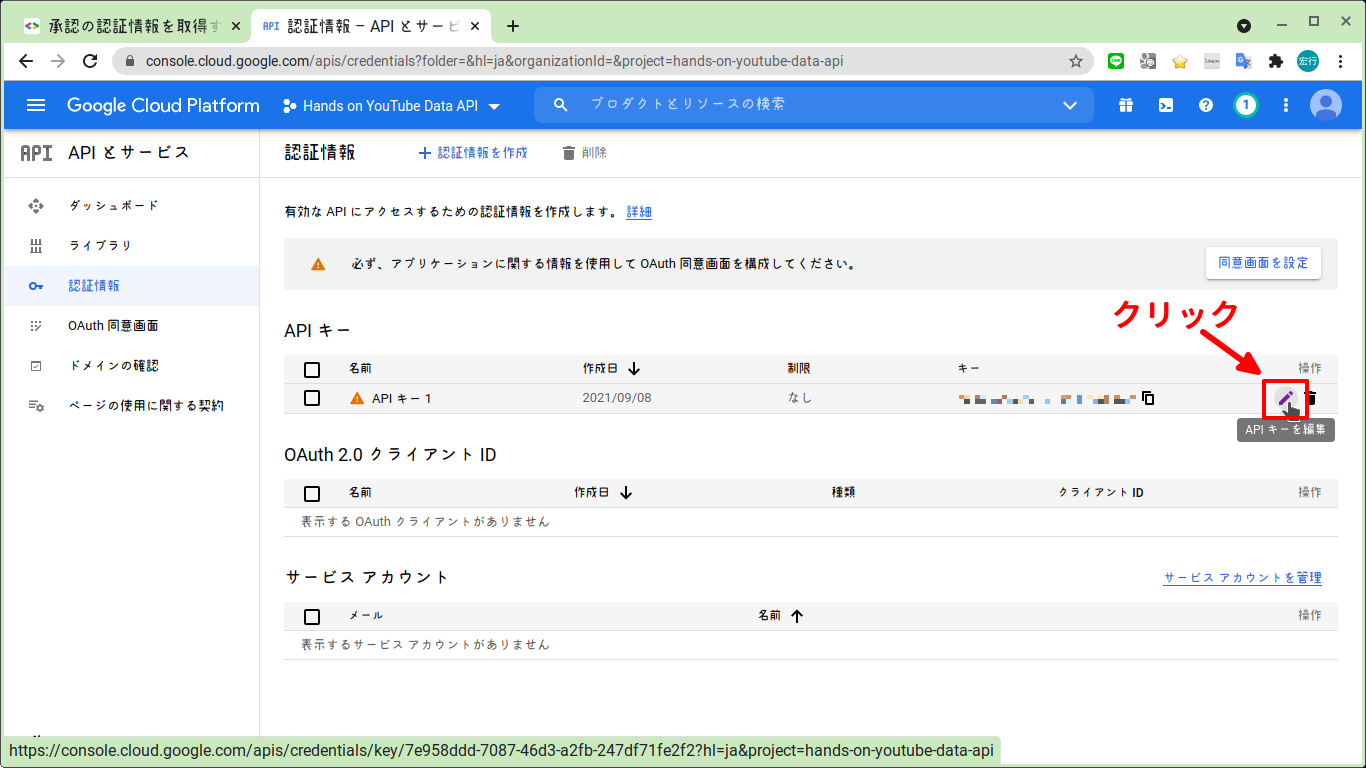Screen dimensions: 1366x768
Task: Open the サービス アカウントを管理 link
Action: [x=1242, y=577]
